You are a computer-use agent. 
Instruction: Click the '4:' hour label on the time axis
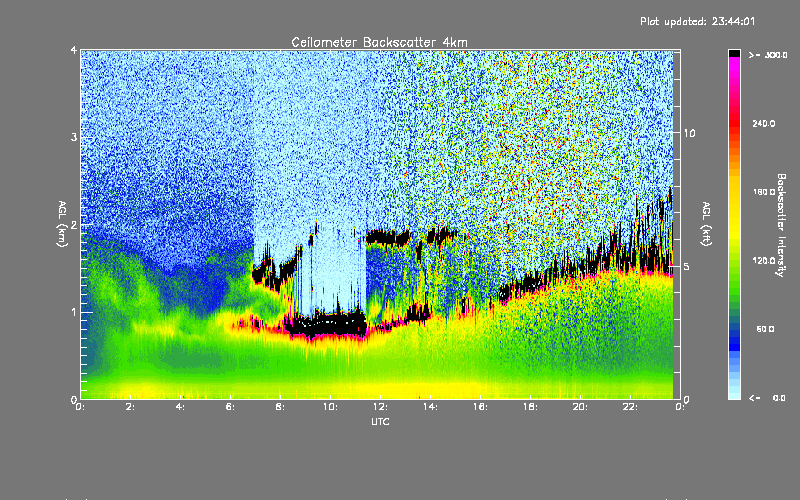coord(180,407)
